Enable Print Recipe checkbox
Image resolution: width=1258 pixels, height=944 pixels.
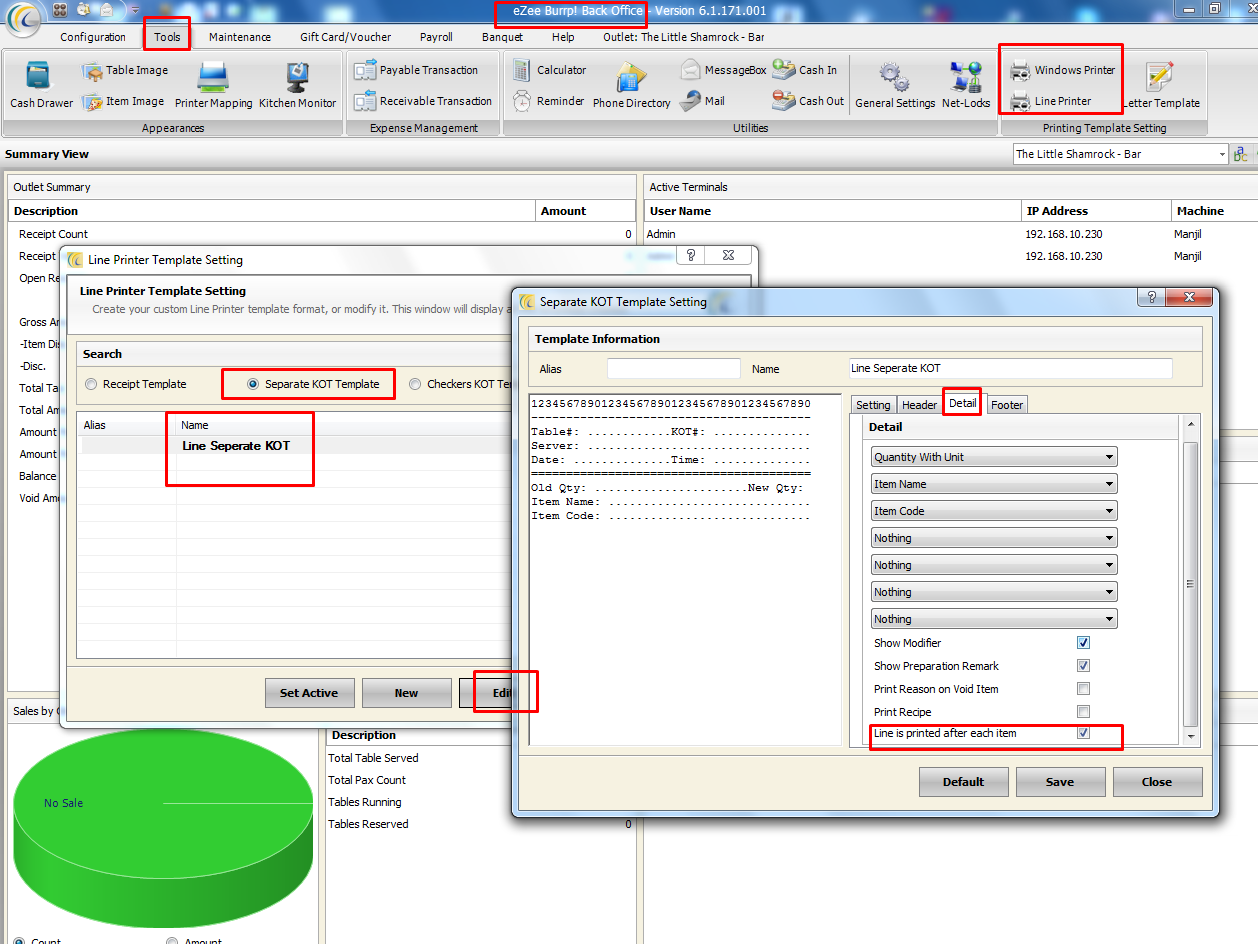[x=1083, y=712]
